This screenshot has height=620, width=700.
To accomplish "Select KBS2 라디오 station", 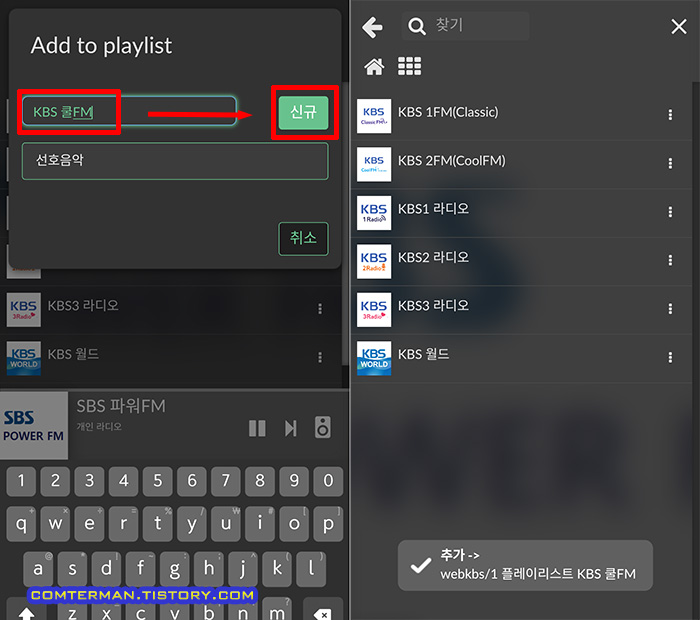I will point(521,261).
